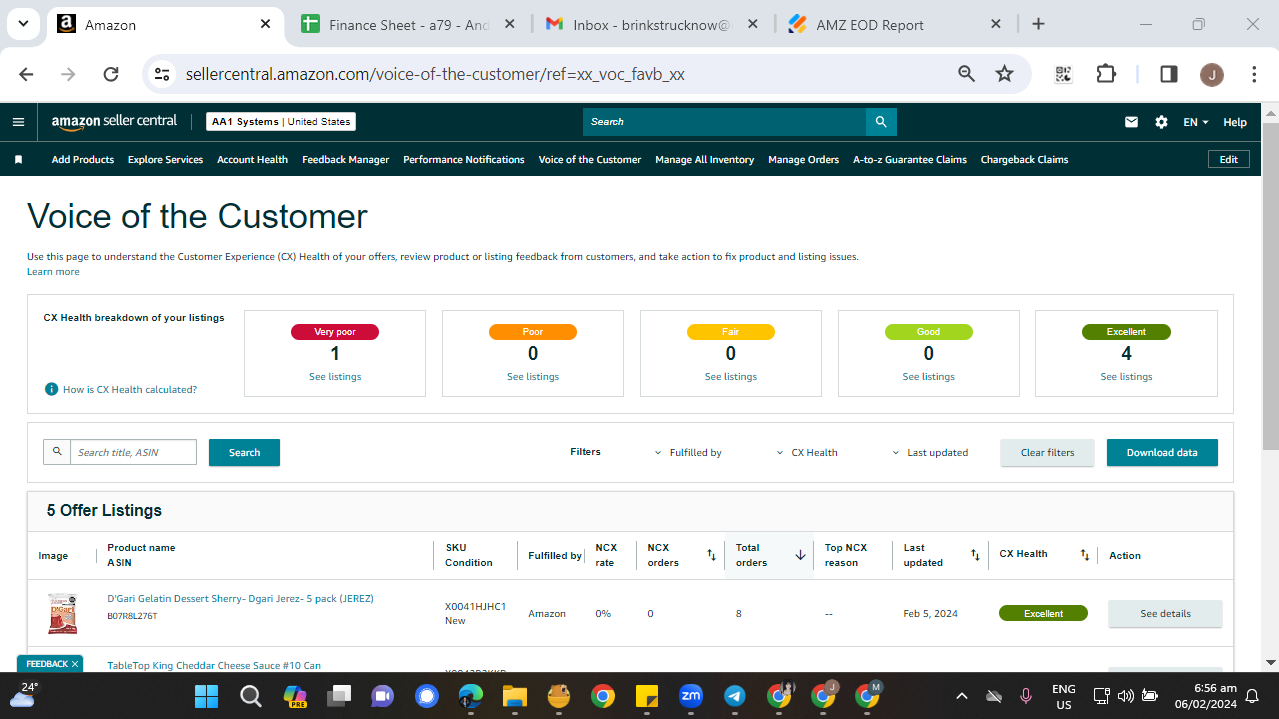Image resolution: width=1279 pixels, height=719 pixels.
Task: Expand the Fulfilled by filter dropdown
Action: pos(688,453)
